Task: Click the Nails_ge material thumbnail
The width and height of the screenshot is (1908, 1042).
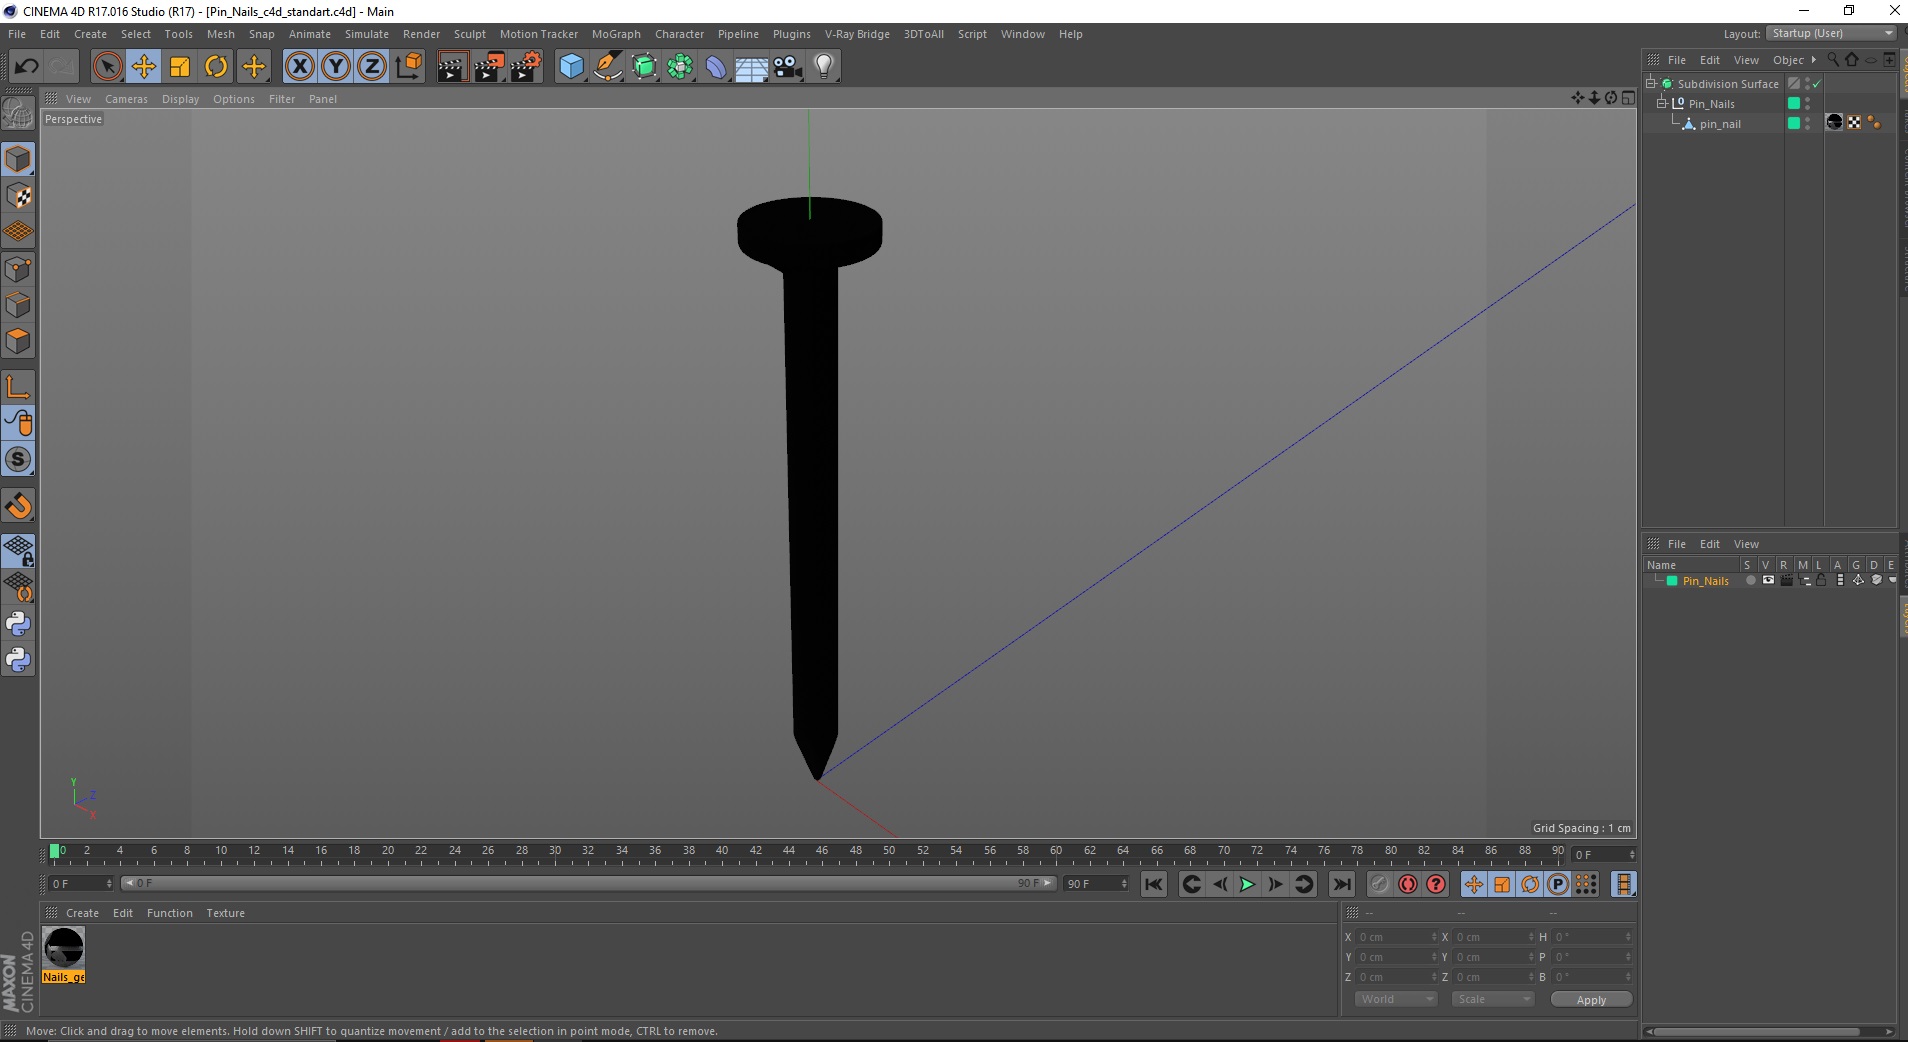Action: 64,947
